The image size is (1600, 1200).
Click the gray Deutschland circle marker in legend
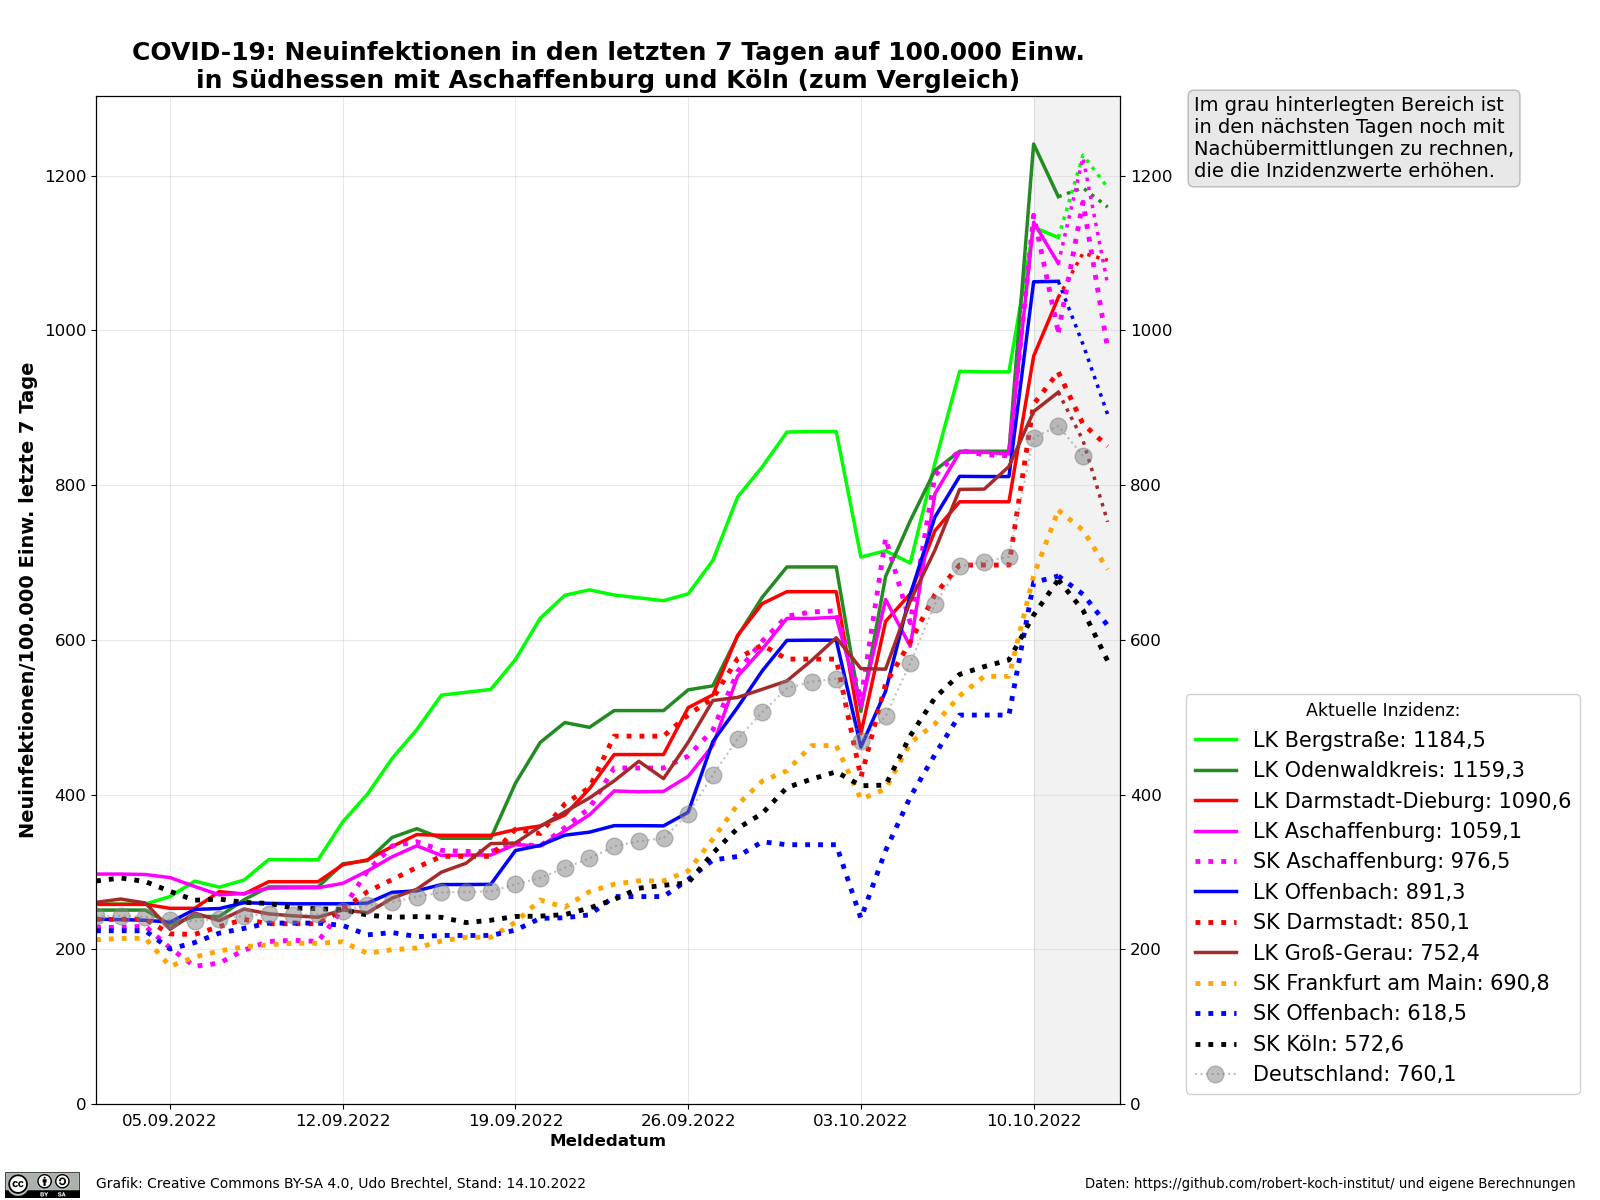[1215, 1074]
